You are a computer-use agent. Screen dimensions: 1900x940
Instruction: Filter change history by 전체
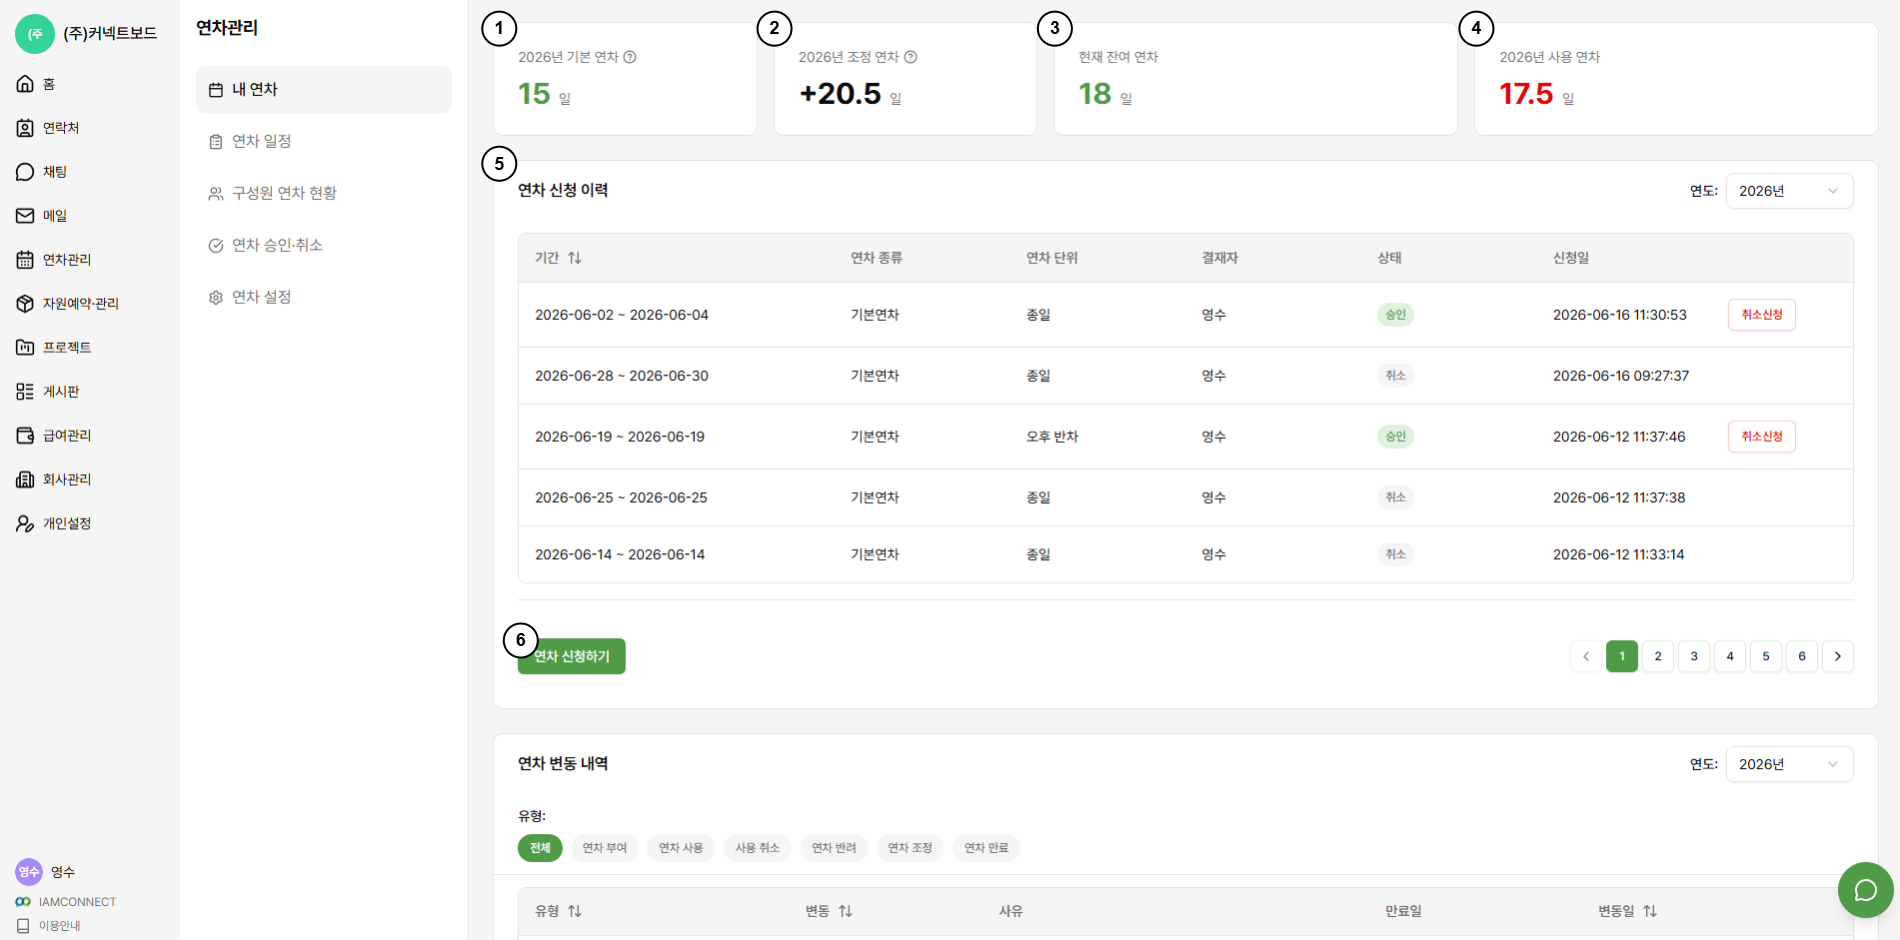click(x=540, y=848)
